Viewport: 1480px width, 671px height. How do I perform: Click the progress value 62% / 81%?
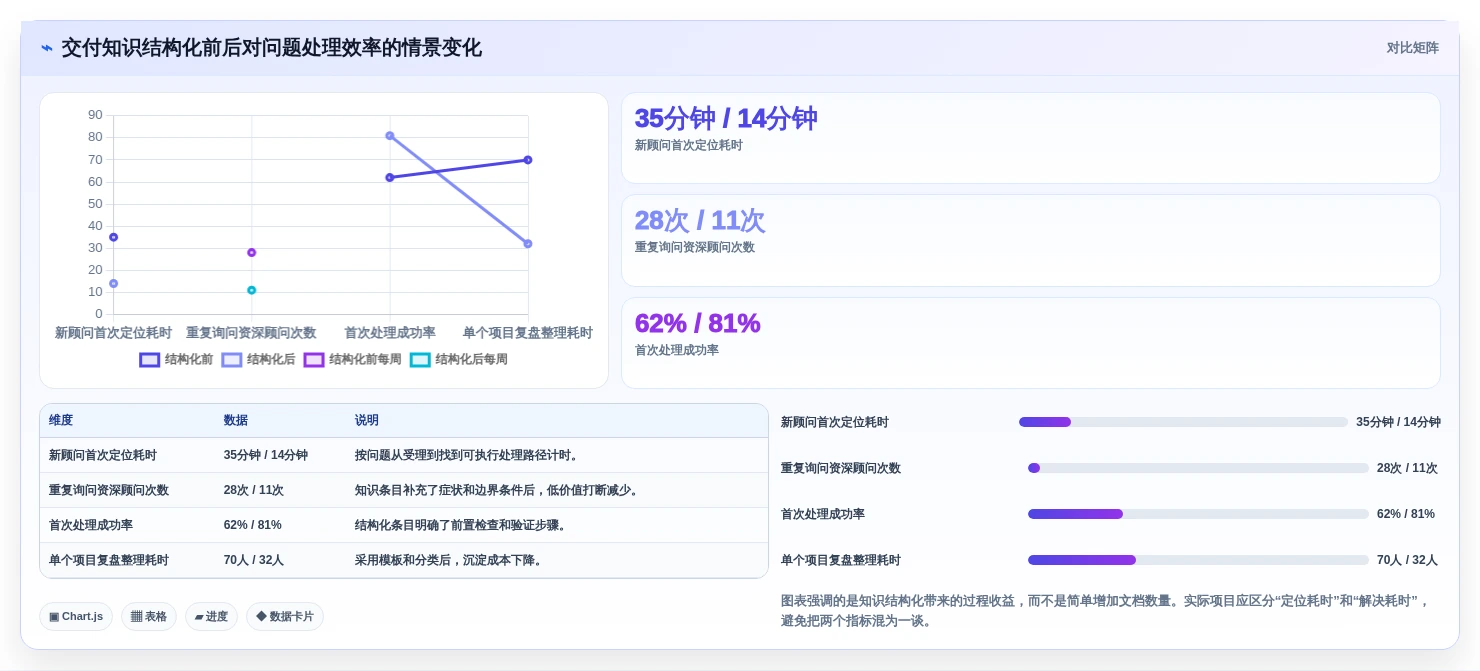click(x=1406, y=514)
